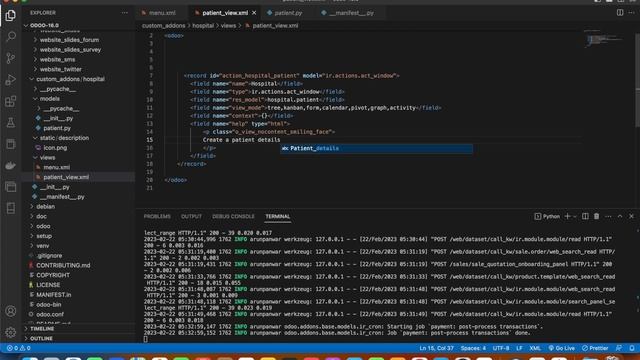
Task: Open the Problems panel tab
Action: pyautogui.click(x=157, y=216)
